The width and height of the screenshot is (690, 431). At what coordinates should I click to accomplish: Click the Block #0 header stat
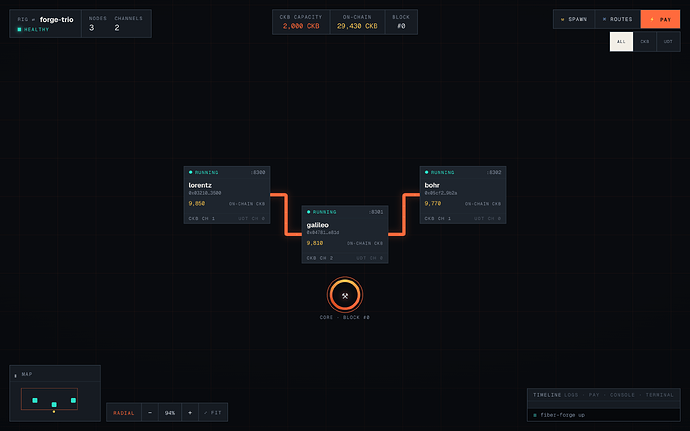click(401, 22)
